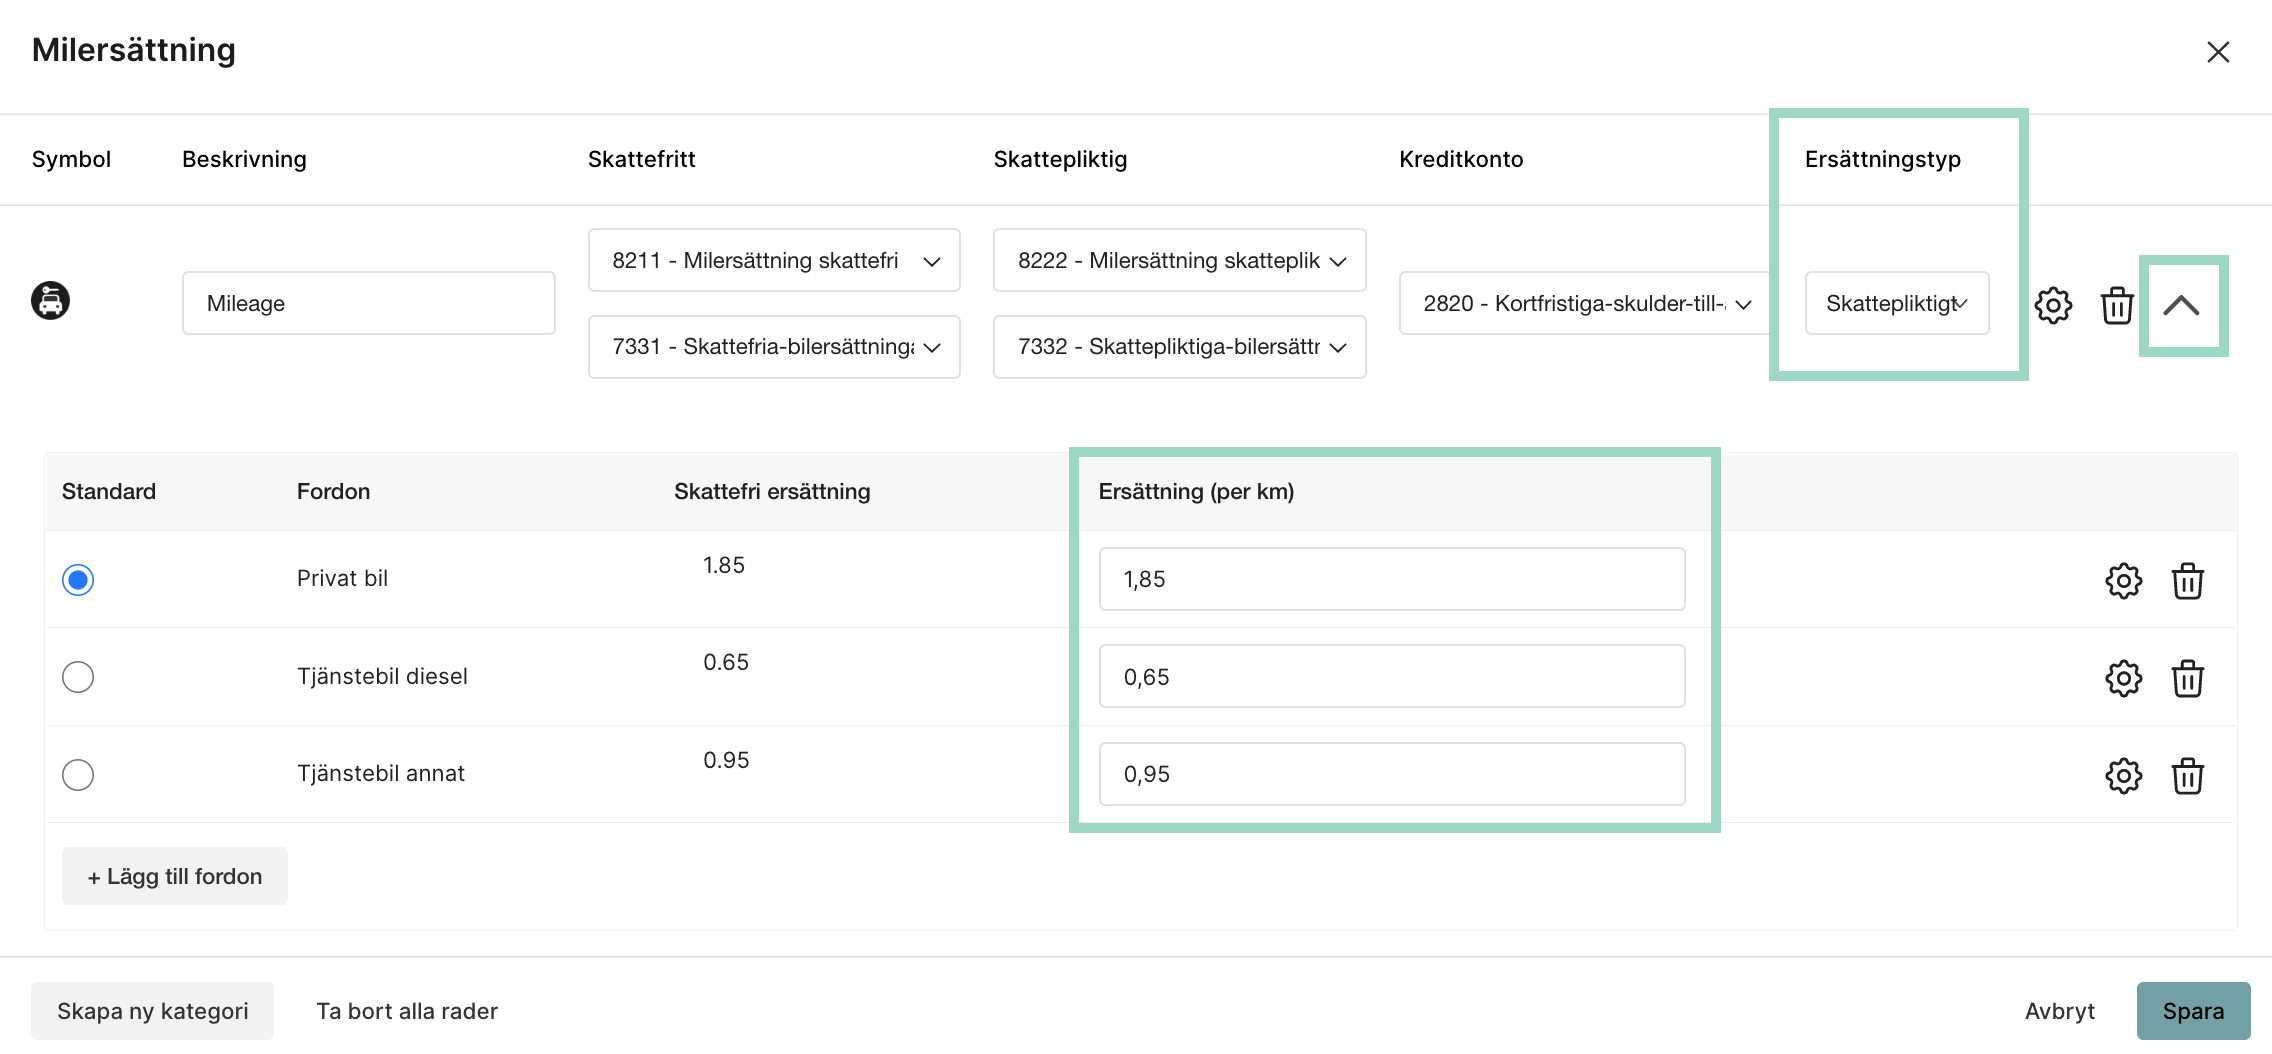Viewport: 2272px width, 1054px height.
Task: Delete the Tjänstebil annat vehicle row
Action: point(2187,776)
